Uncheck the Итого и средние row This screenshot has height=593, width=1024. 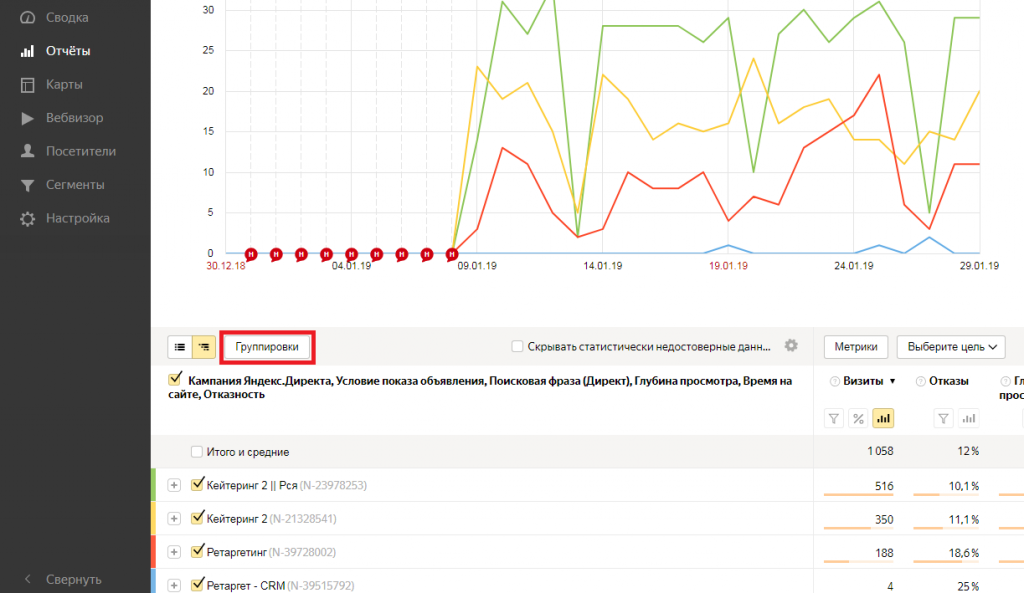tap(195, 452)
